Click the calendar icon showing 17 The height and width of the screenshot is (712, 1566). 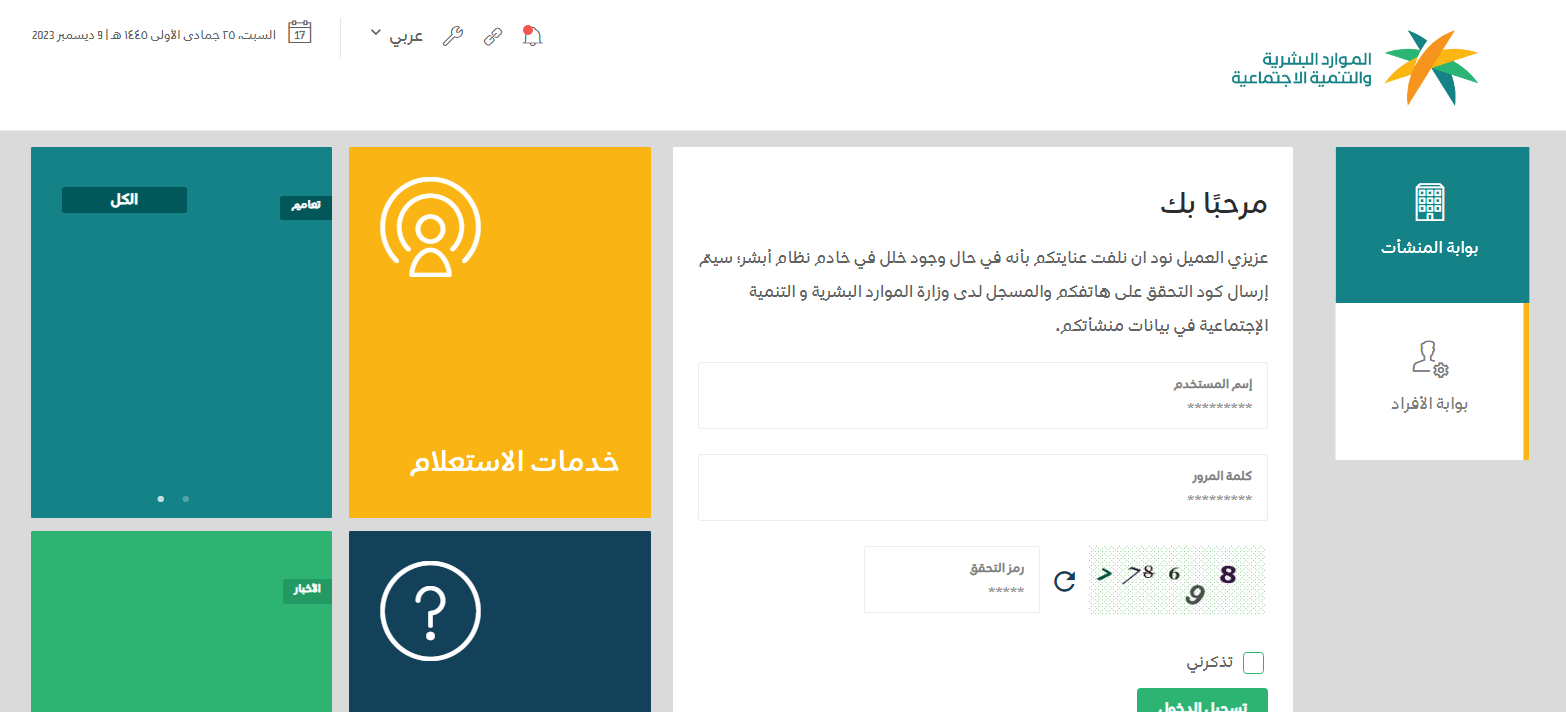point(300,33)
